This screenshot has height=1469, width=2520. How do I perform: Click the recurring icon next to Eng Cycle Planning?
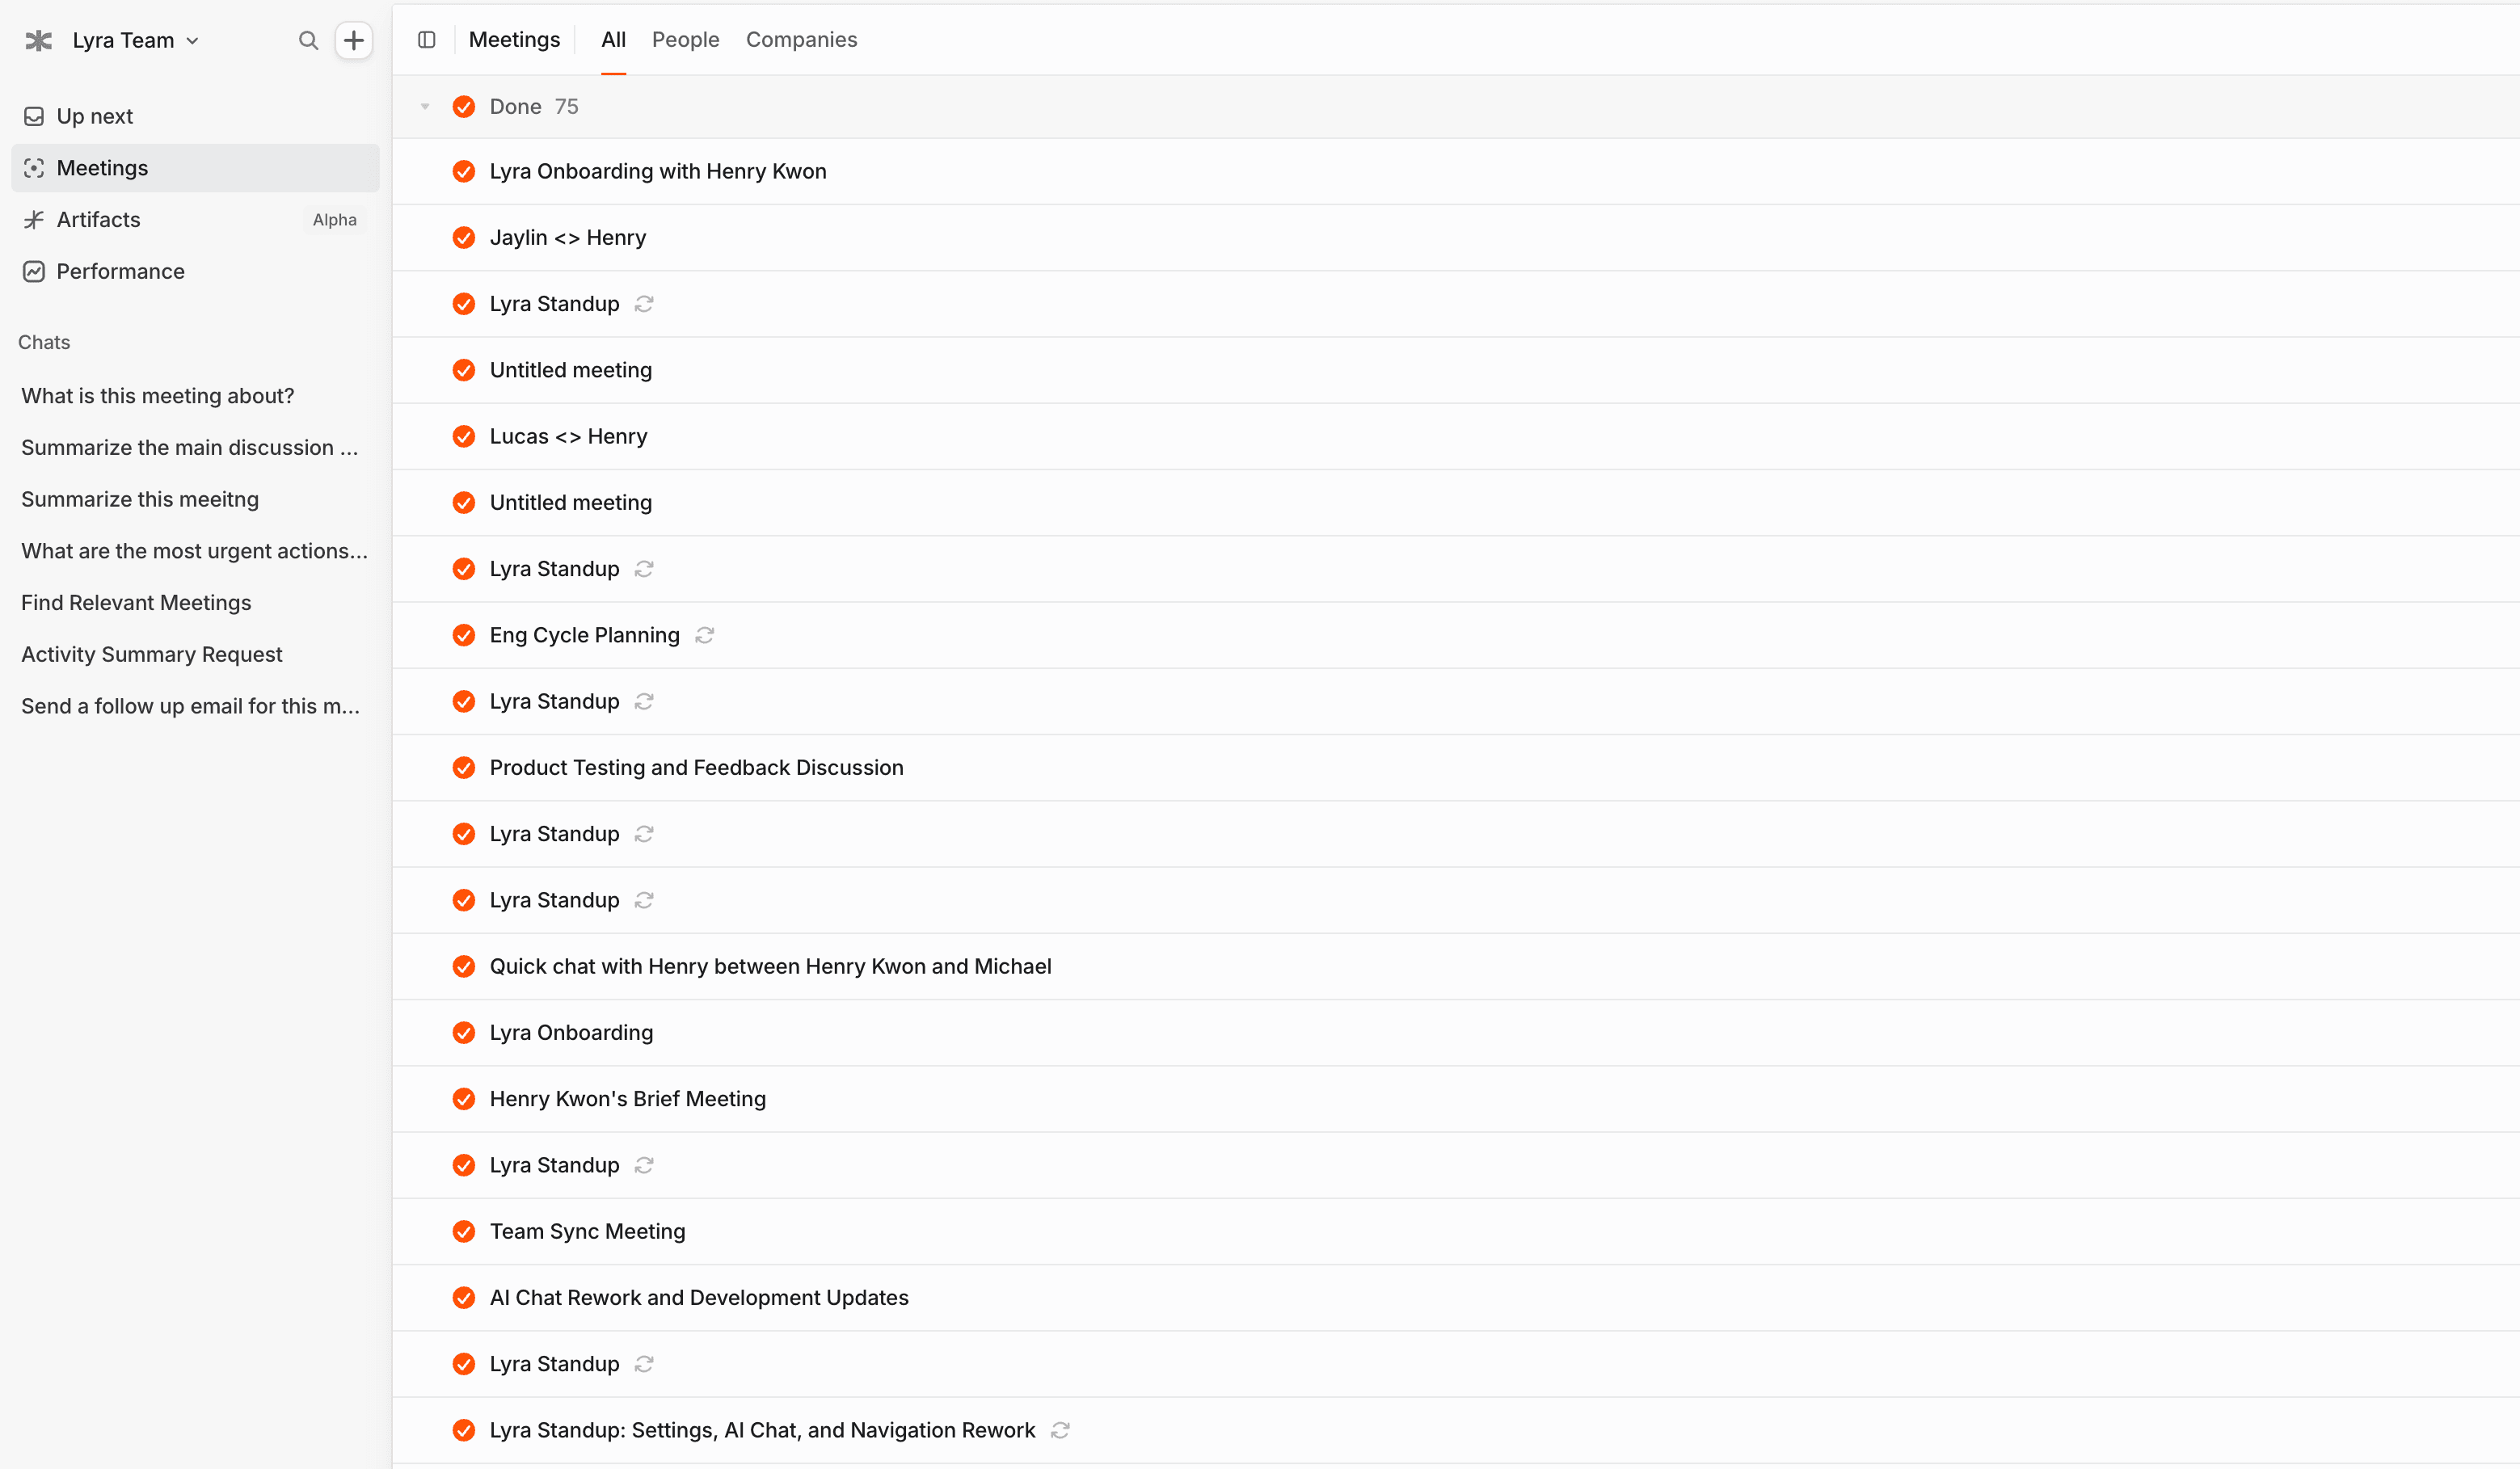click(704, 635)
